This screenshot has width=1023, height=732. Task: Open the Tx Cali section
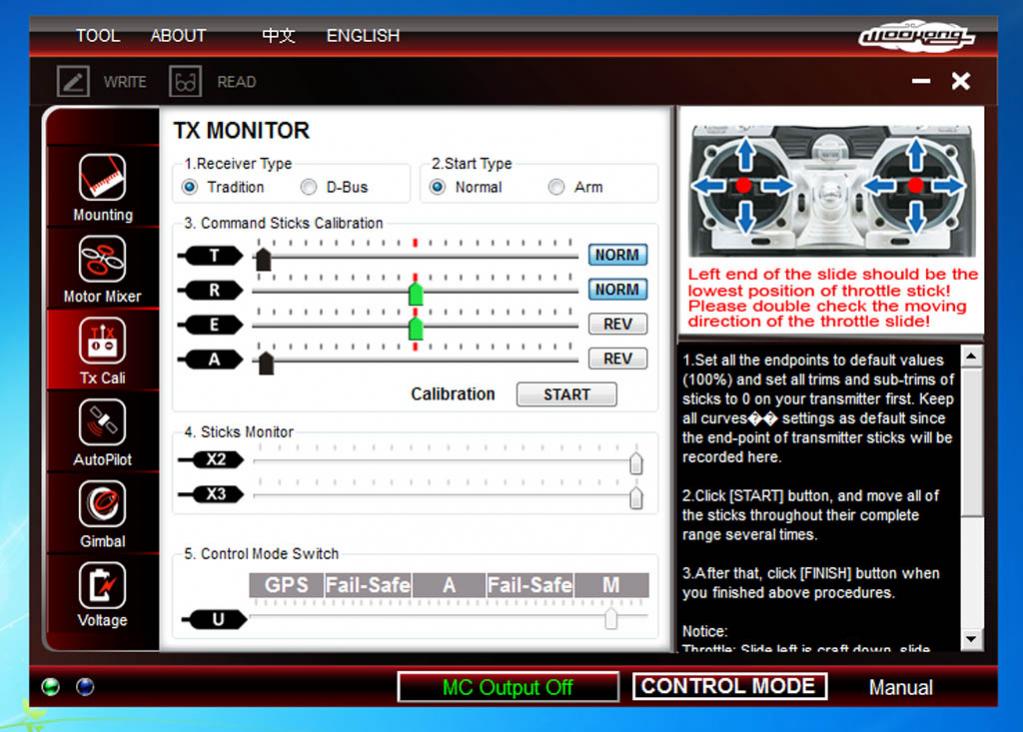click(x=102, y=341)
